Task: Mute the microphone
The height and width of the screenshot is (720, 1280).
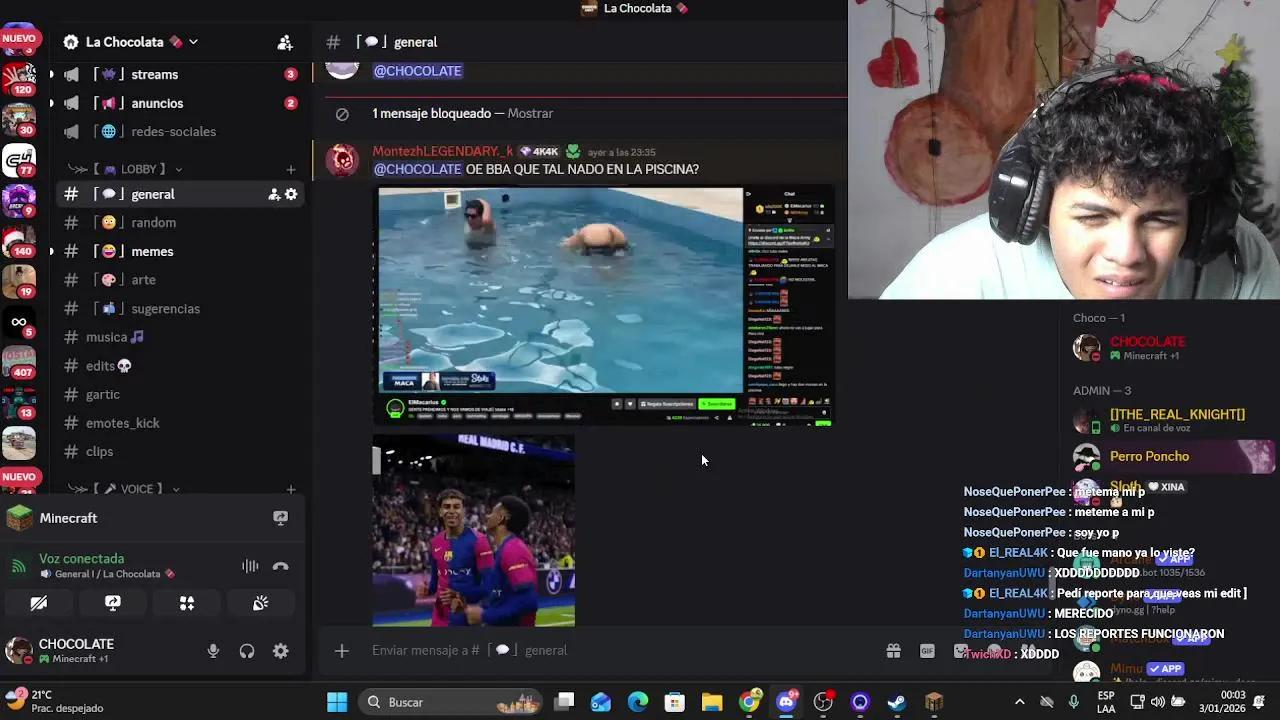Action: [213, 651]
